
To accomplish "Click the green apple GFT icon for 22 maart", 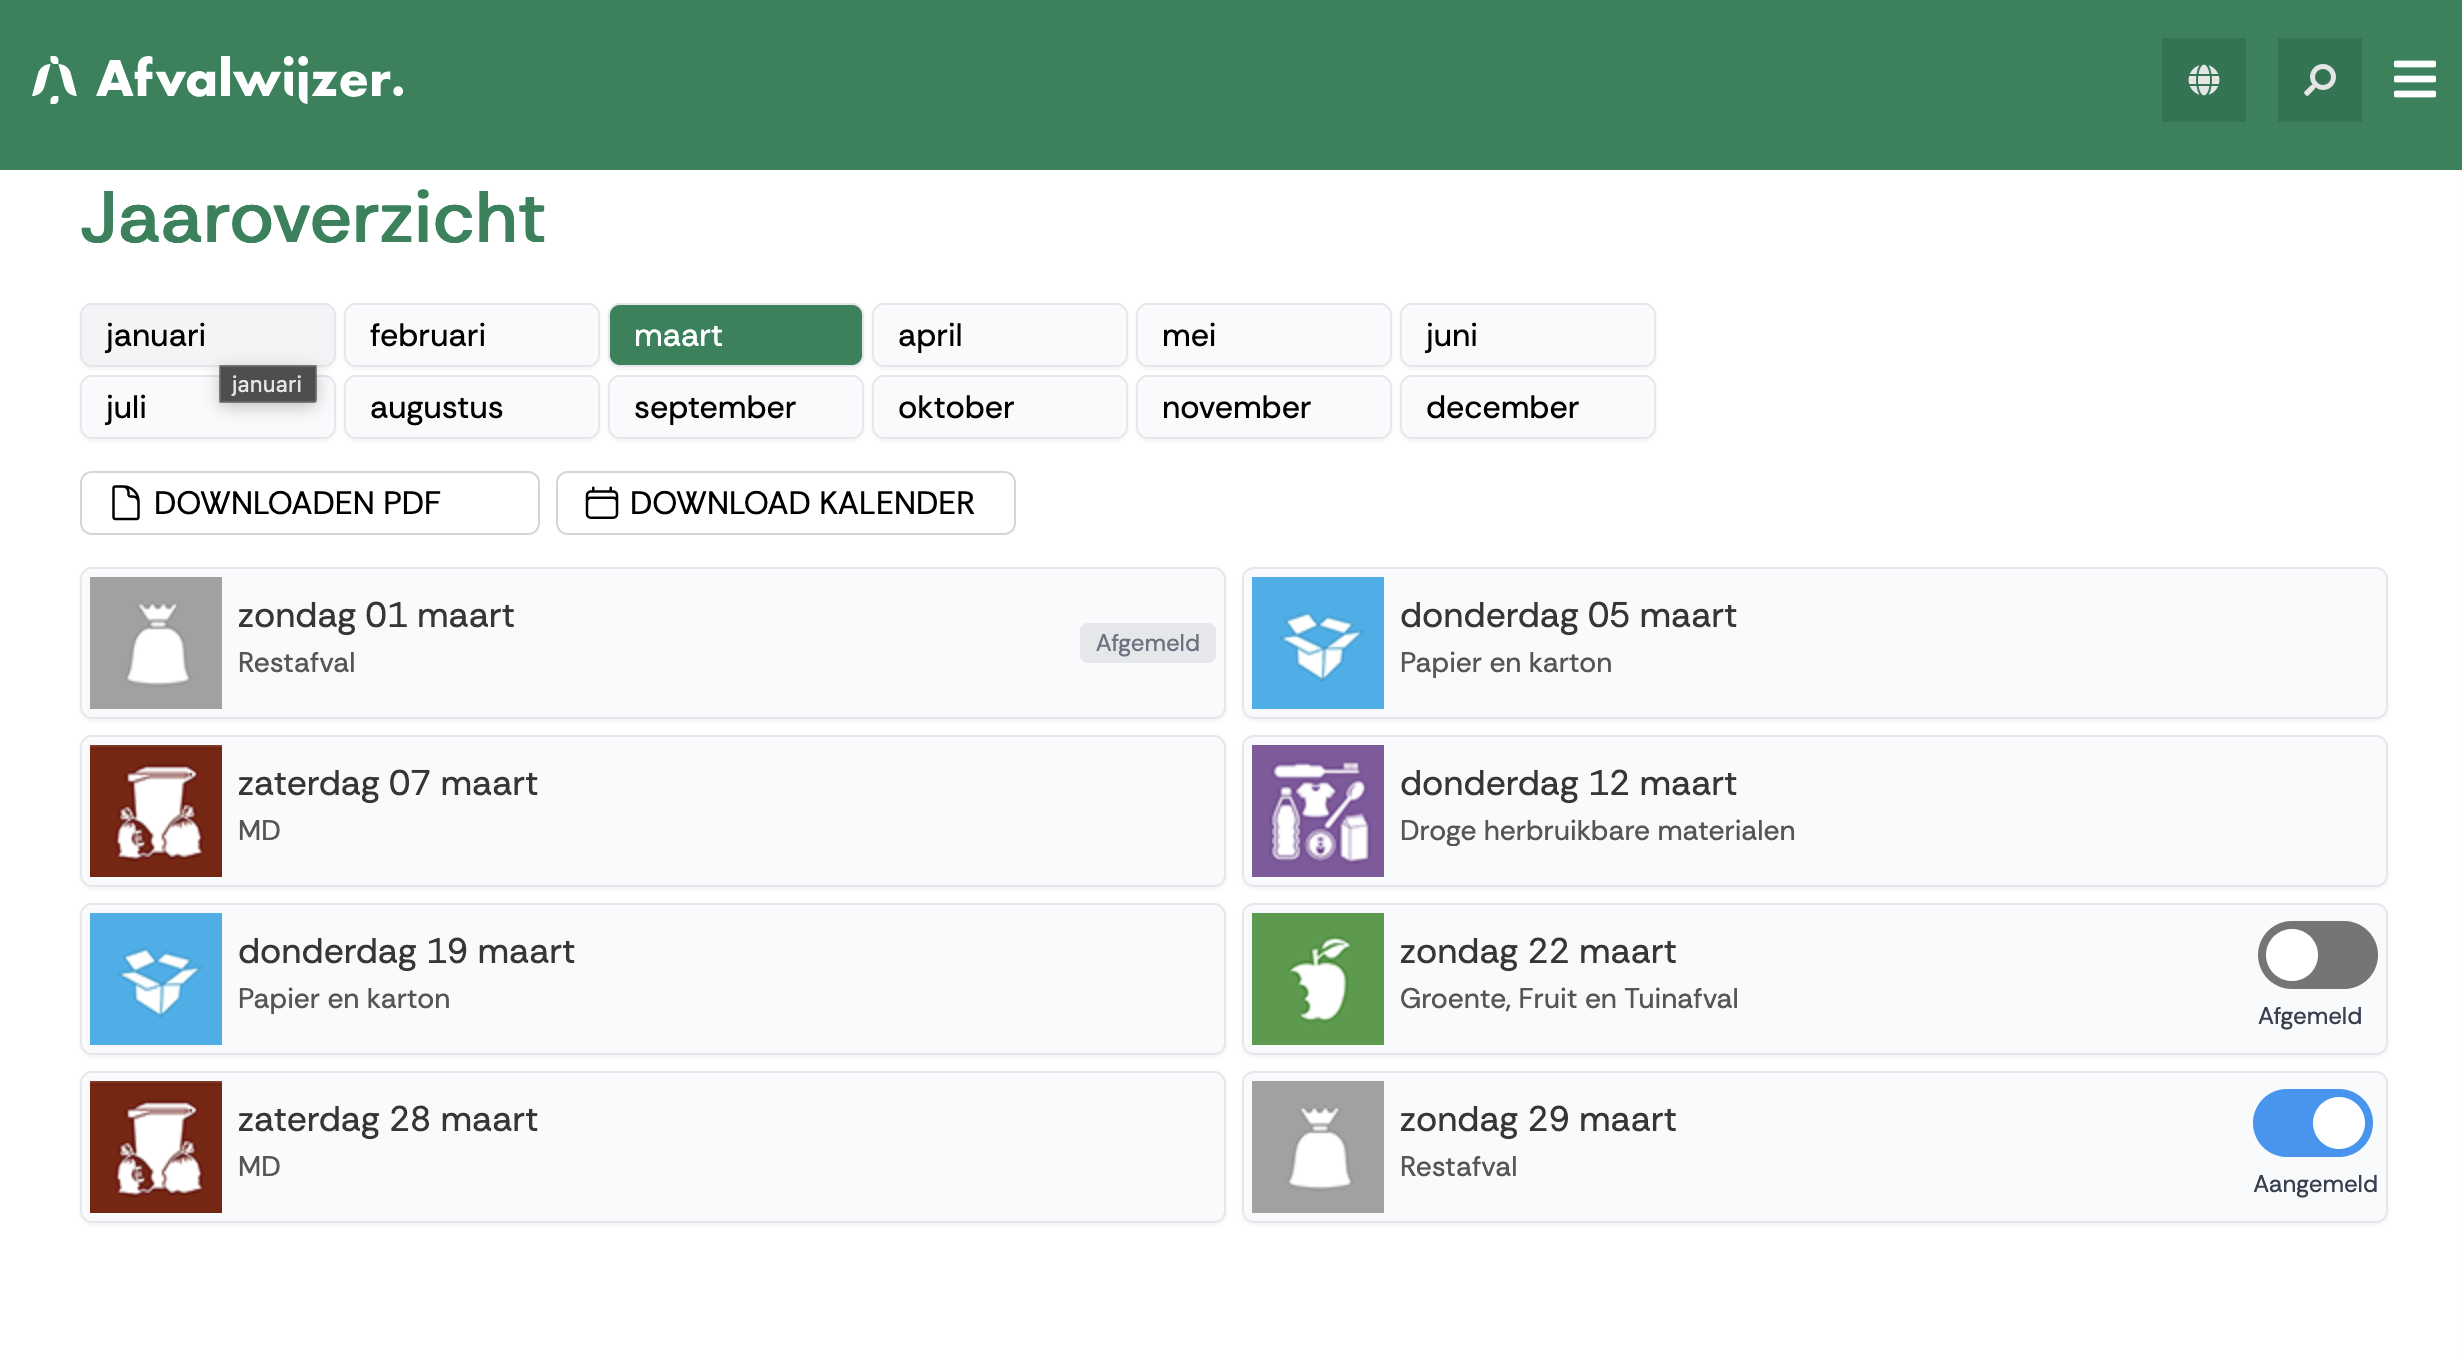I will [x=1317, y=978].
